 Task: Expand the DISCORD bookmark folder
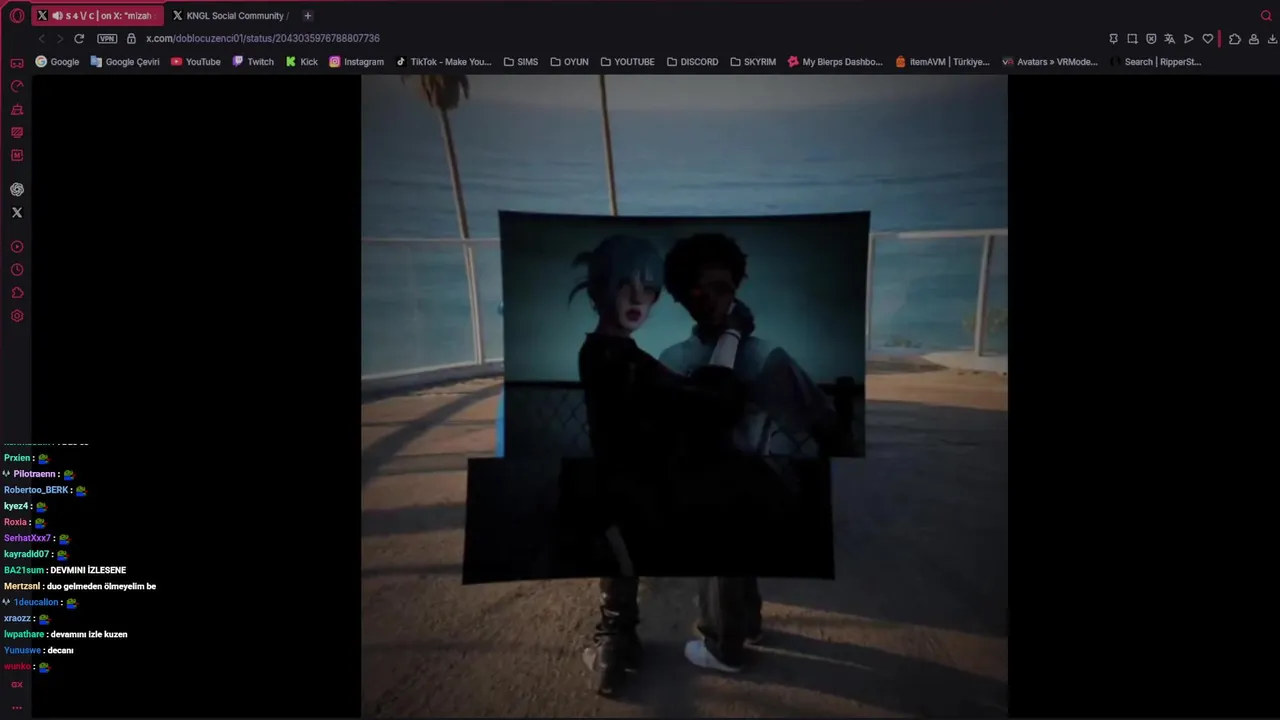click(693, 62)
